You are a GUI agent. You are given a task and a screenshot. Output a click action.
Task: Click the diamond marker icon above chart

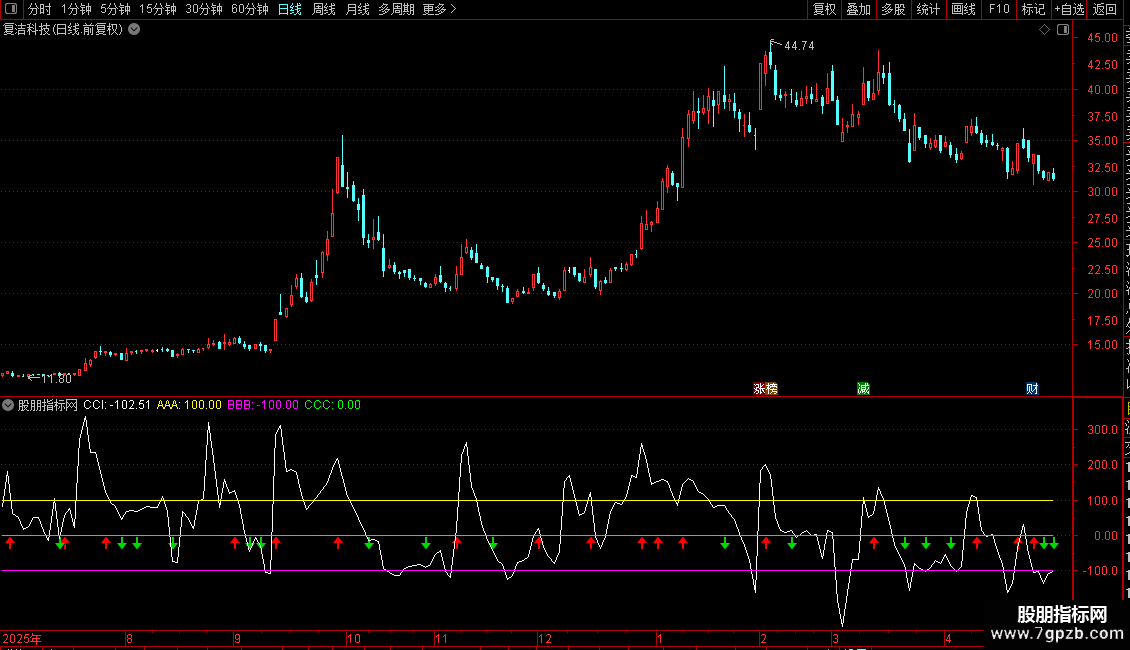1044,30
